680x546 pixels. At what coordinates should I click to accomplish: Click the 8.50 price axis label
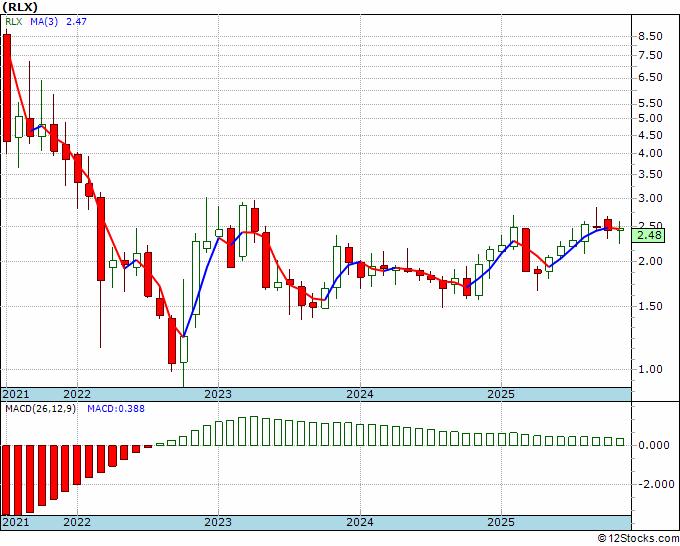coord(651,36)
